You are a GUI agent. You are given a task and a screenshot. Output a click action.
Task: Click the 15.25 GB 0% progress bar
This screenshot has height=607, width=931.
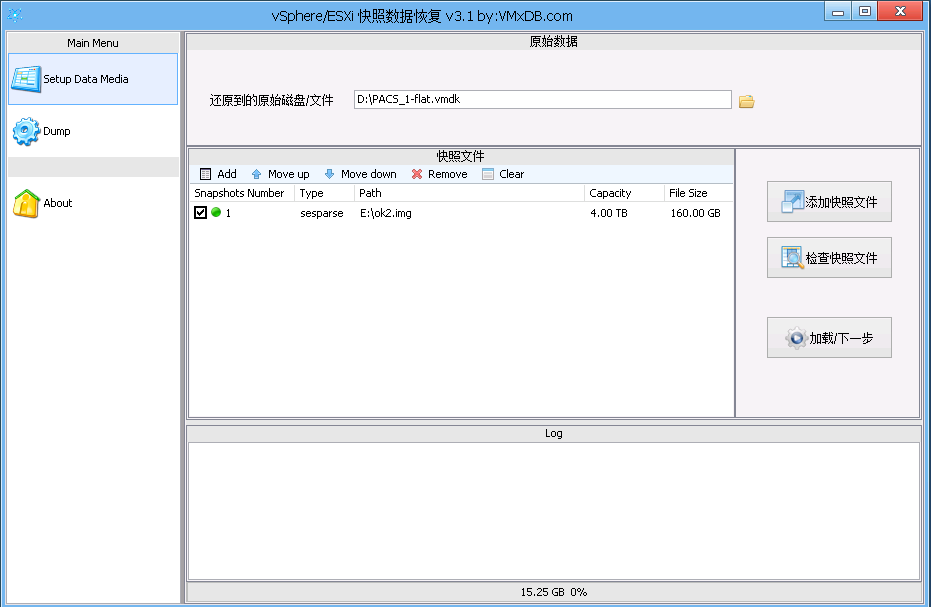point(553,592)
